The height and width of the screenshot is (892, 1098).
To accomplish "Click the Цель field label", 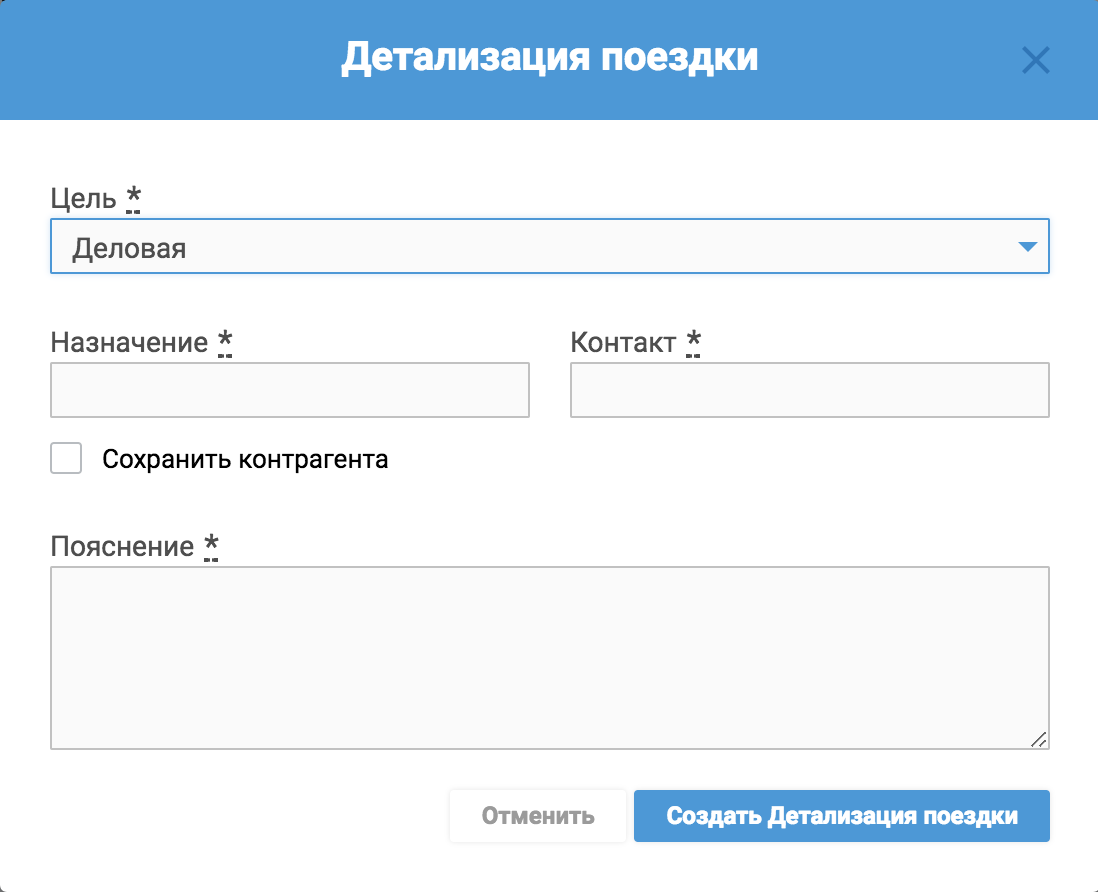I will pos(83,198).
